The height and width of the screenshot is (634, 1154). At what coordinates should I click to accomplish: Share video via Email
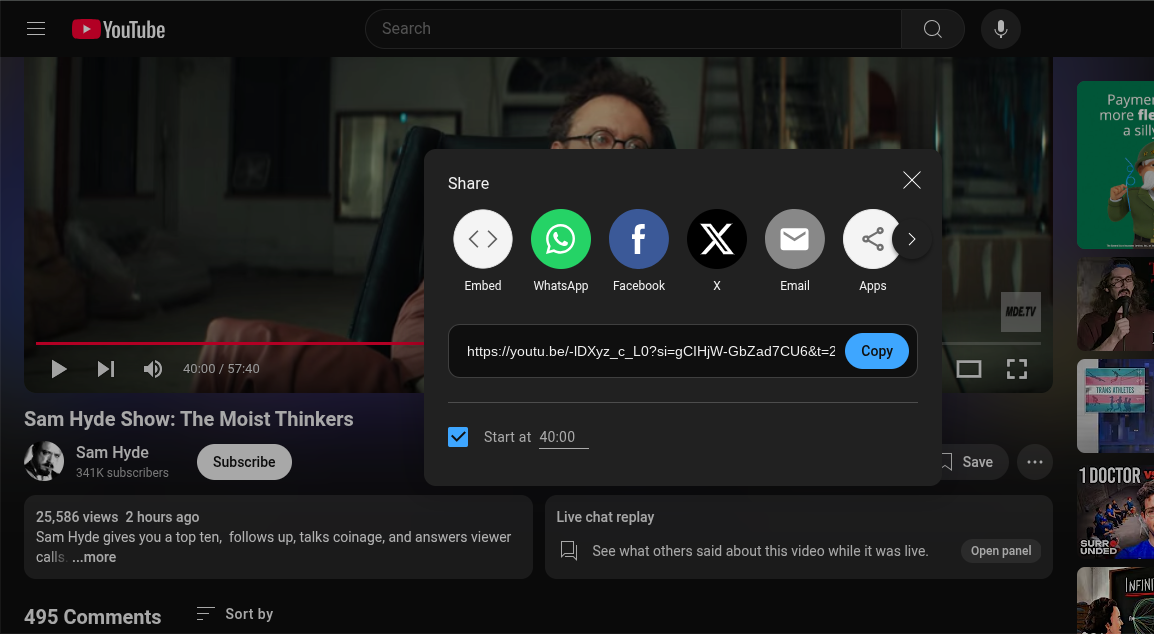click(795, 251)
